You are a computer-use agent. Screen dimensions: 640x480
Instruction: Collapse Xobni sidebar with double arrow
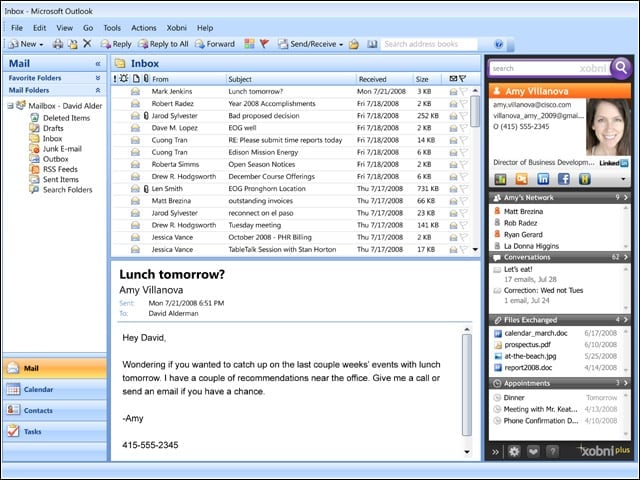coord(495,452)
